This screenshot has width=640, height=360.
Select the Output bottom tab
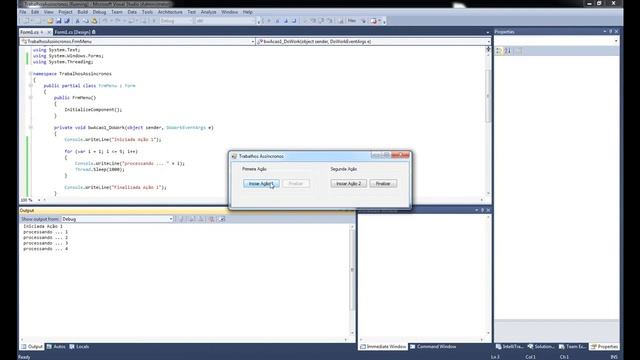pyautogui.click(x=32, y=347)
